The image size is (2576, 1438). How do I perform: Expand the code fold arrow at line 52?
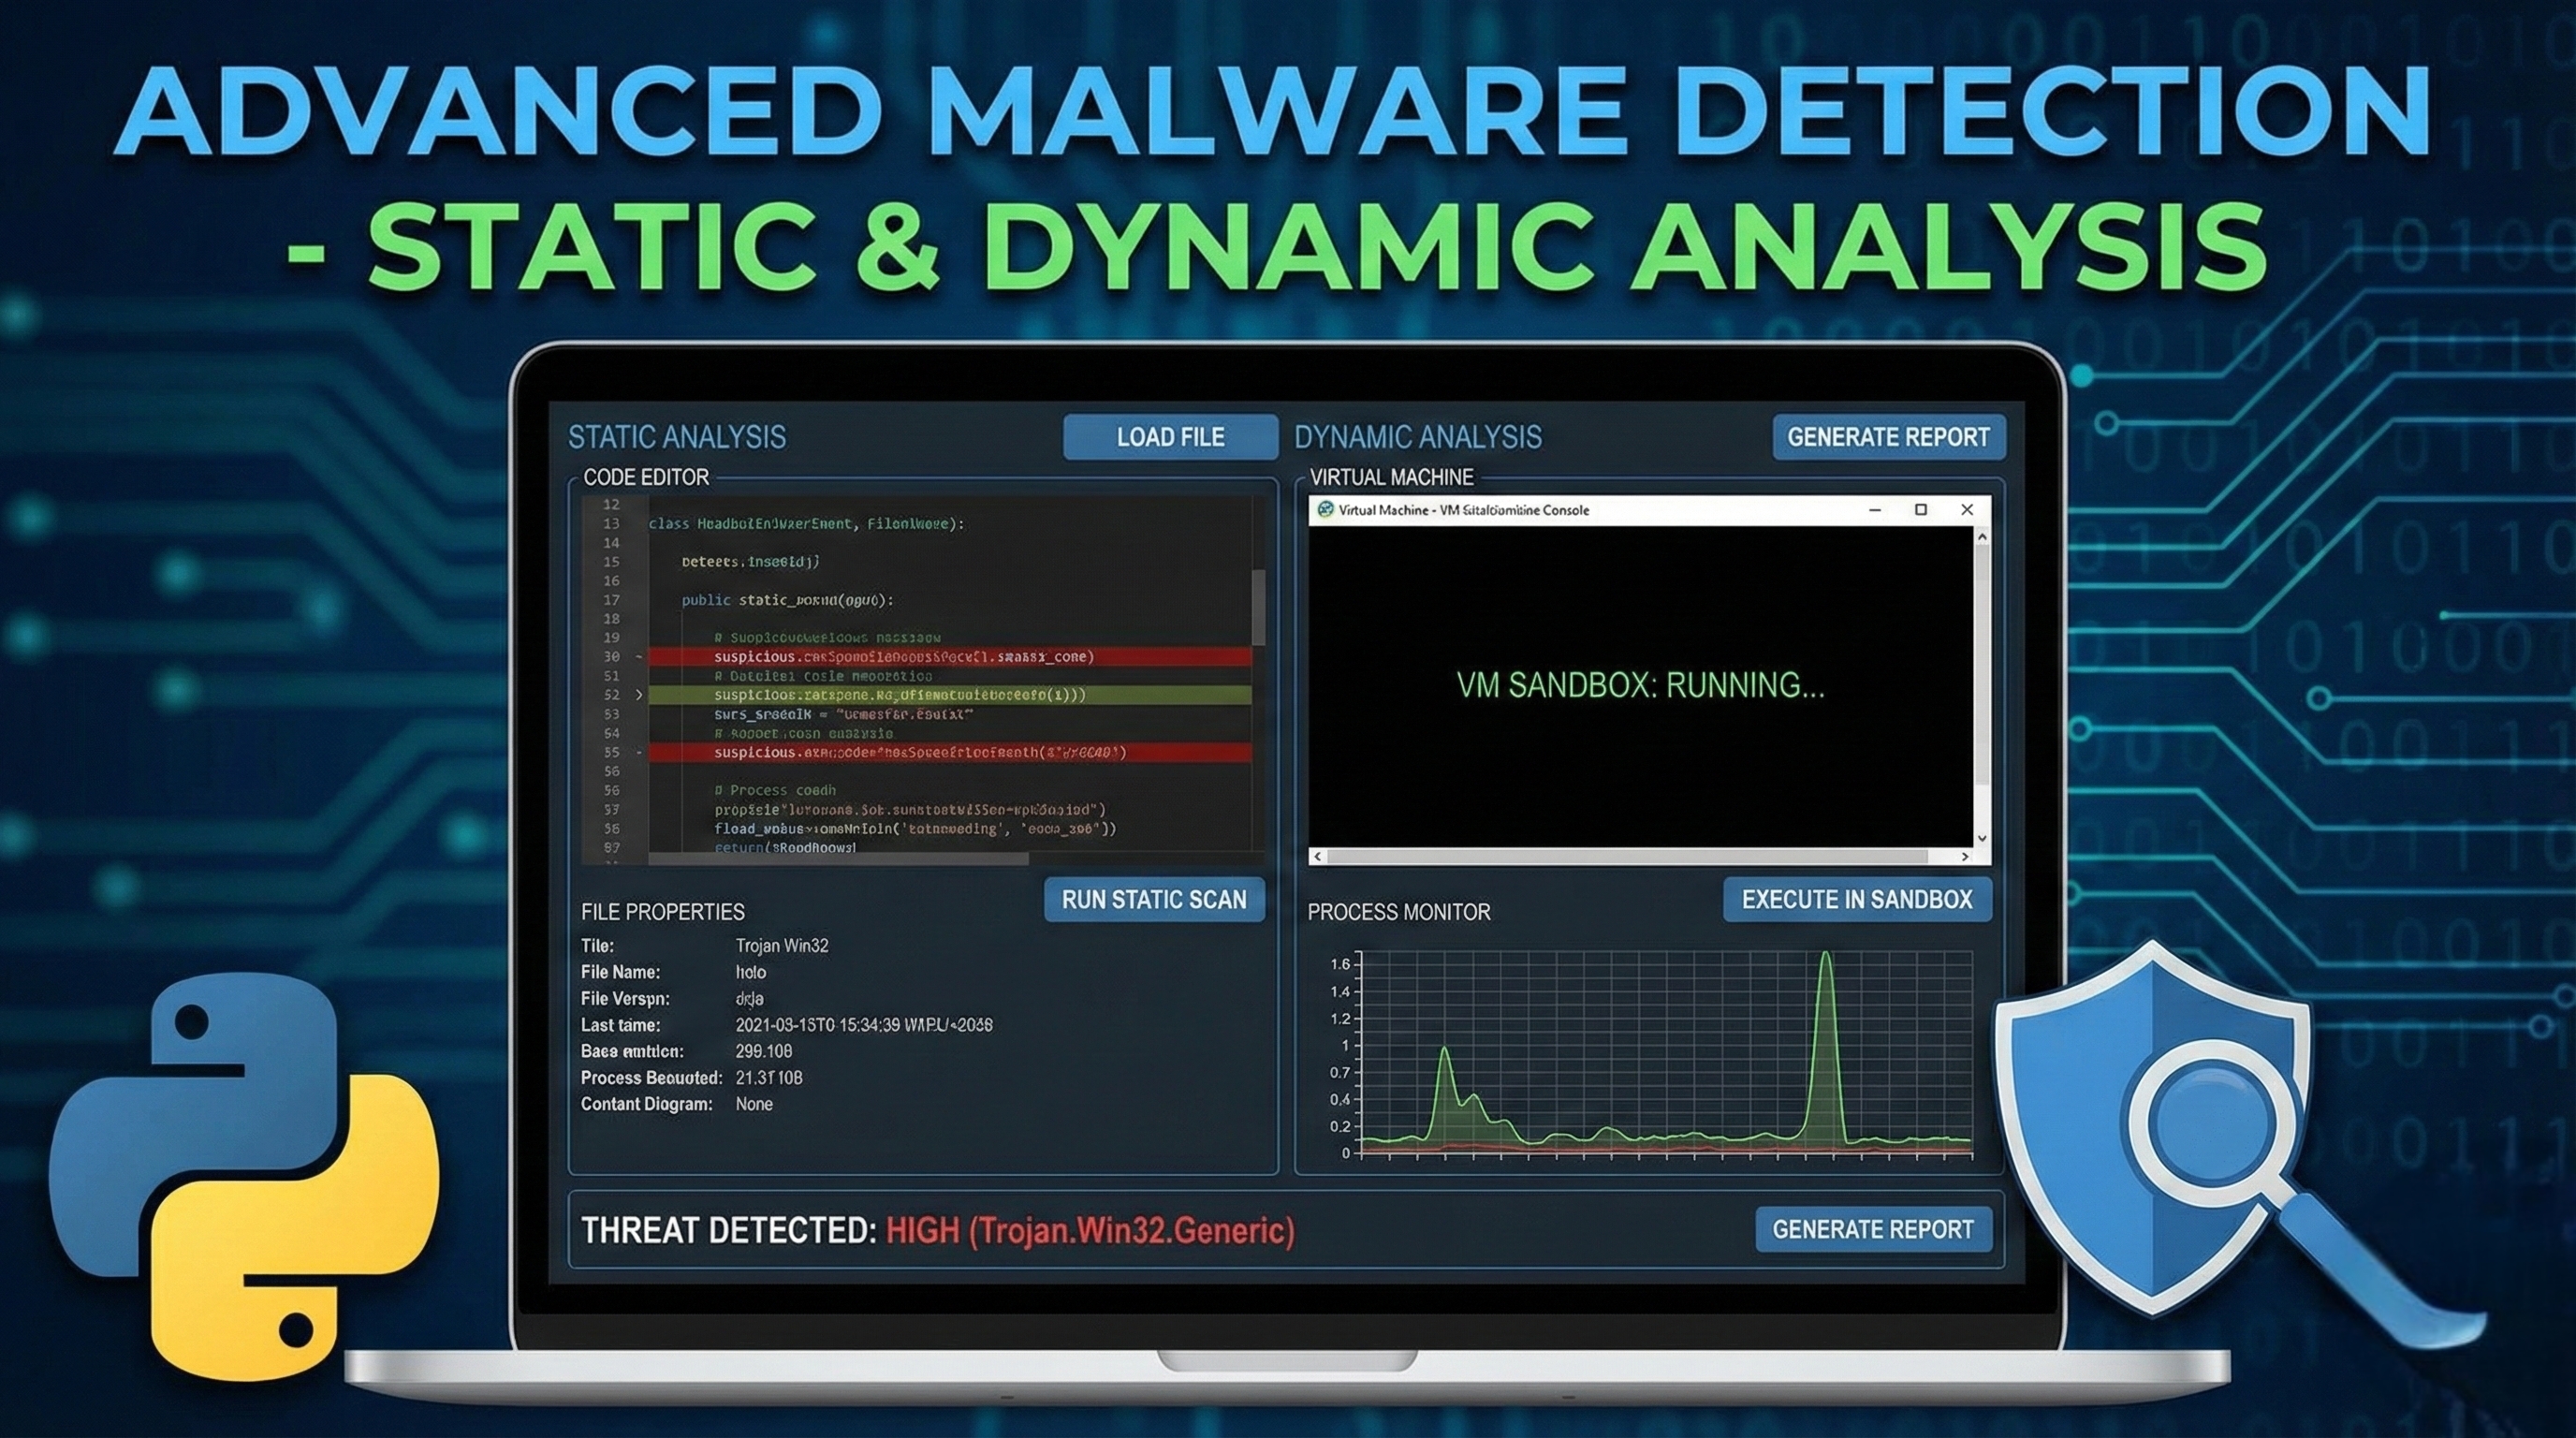[x=639, y=695]
